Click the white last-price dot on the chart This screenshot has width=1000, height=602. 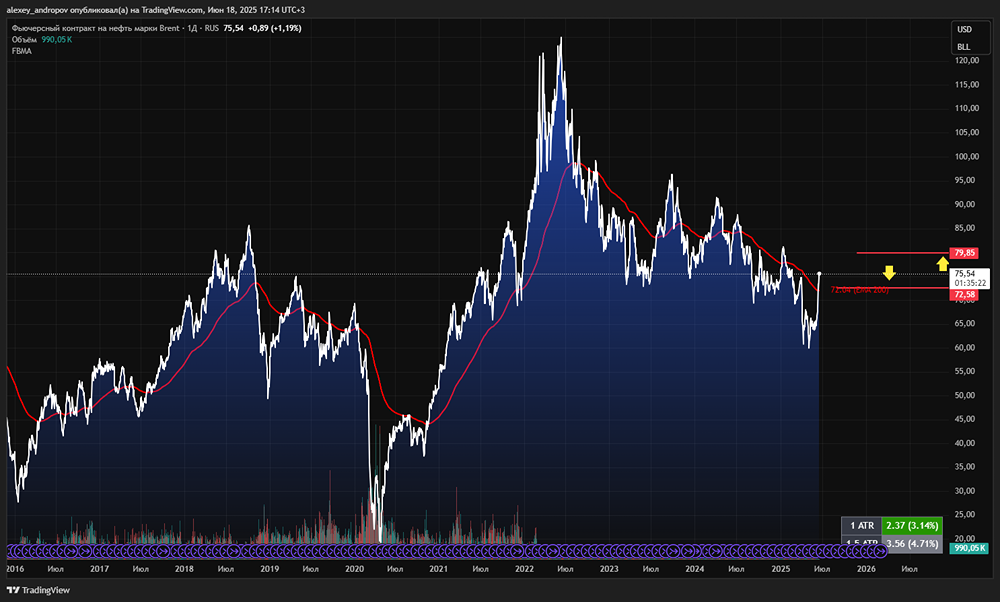tap(820, 273)
